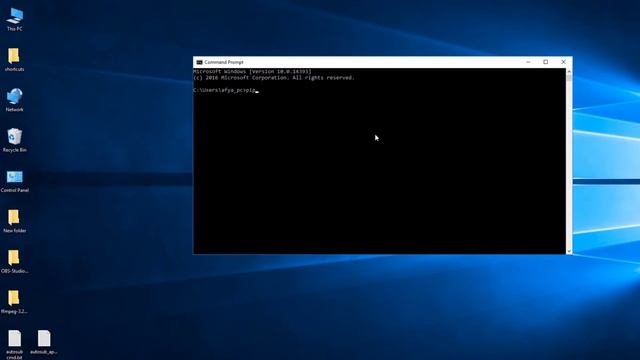Minimize the Command Prompt window
This screenshot has width=640, height=360.
528,62
